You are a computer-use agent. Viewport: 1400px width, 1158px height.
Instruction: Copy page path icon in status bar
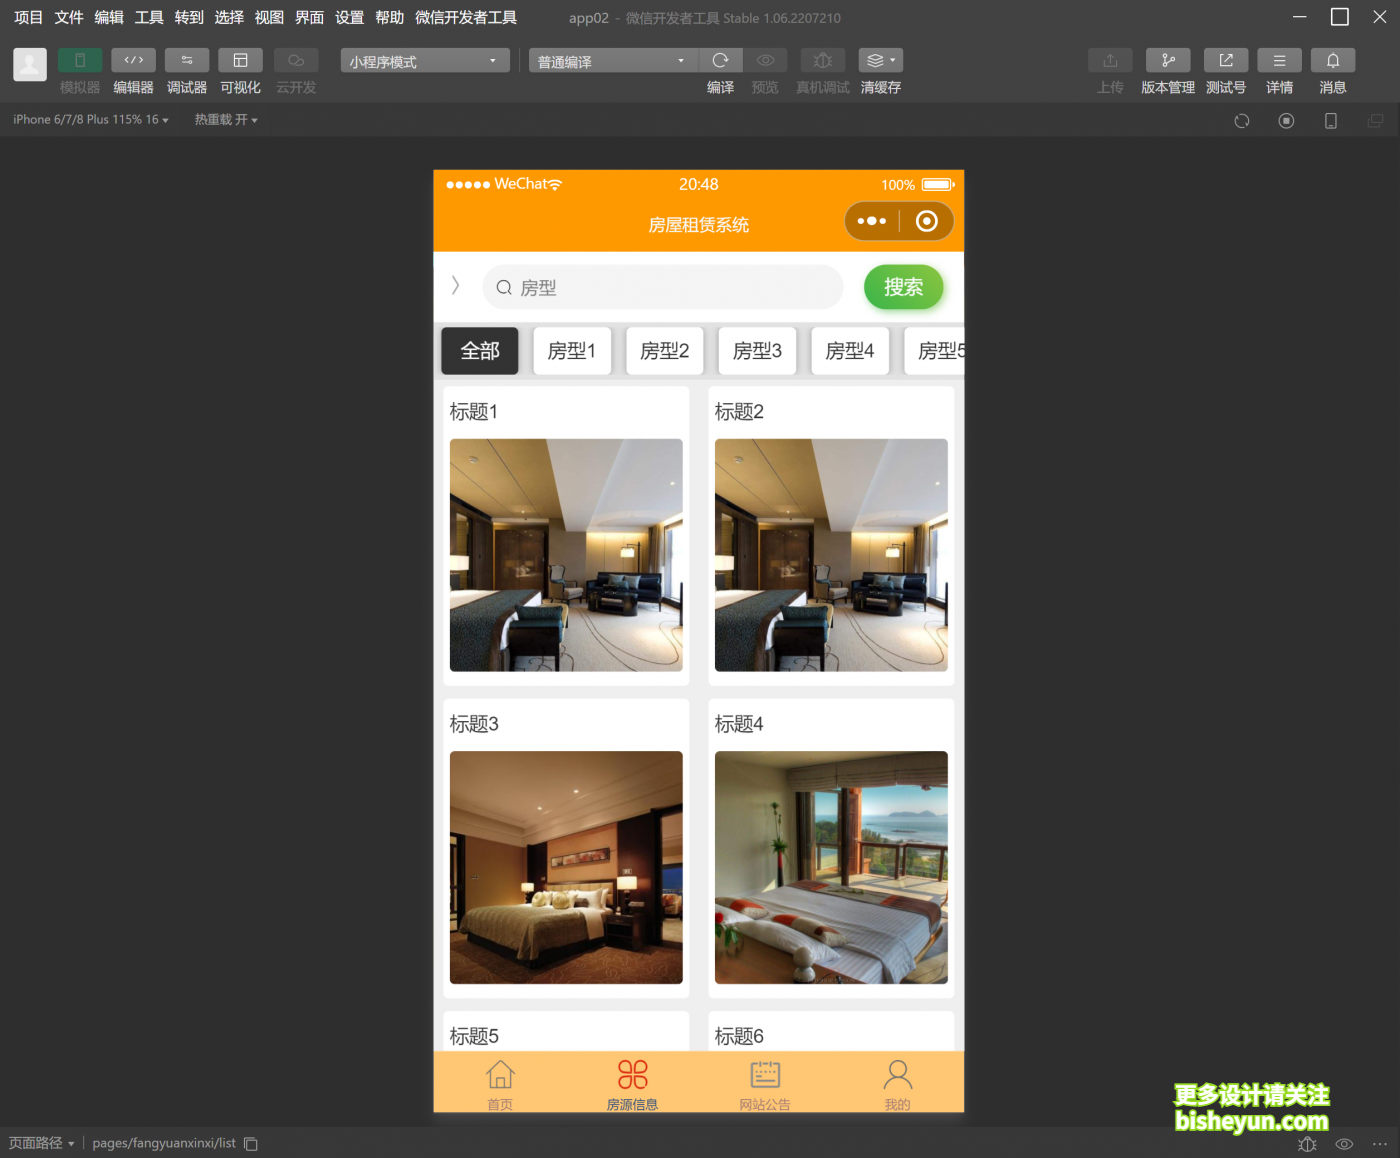tap(251, 1143)
